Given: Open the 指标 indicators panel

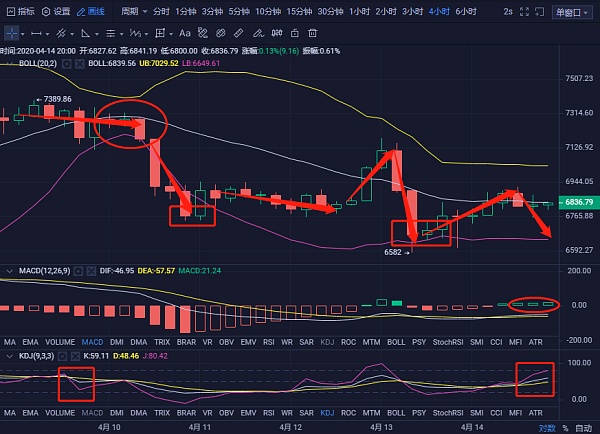Looking at the screenshot, I should [x=21, y=12].
